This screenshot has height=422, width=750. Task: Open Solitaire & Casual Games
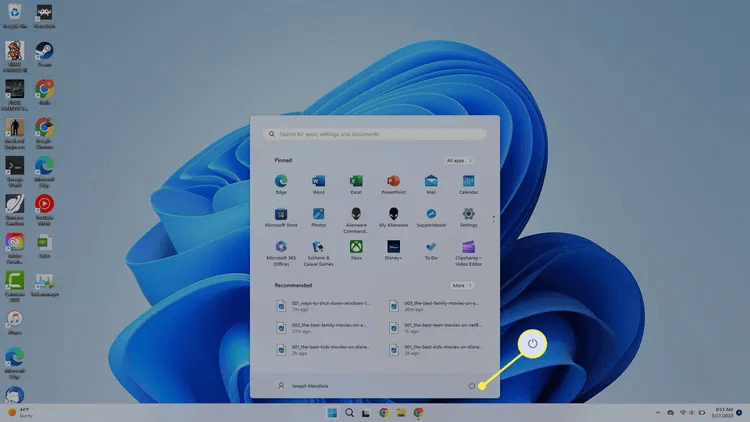[x=318, y=253]
